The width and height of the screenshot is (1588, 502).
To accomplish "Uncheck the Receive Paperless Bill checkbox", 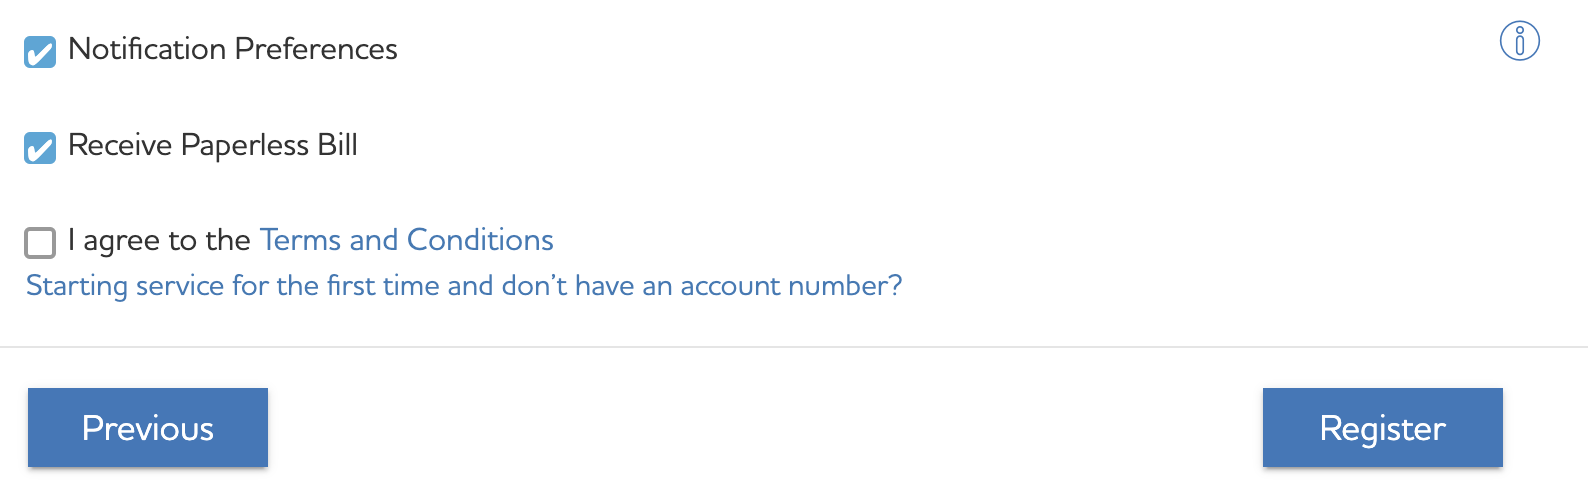I will (x=40, y=148).
